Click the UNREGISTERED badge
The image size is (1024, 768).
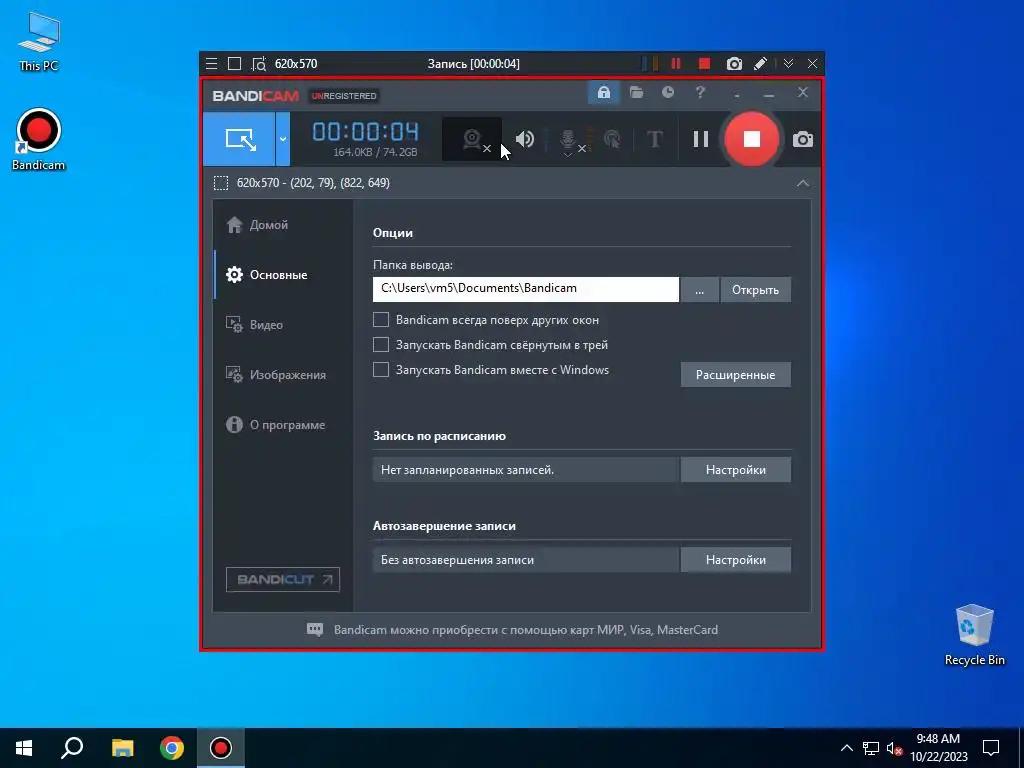344,96
